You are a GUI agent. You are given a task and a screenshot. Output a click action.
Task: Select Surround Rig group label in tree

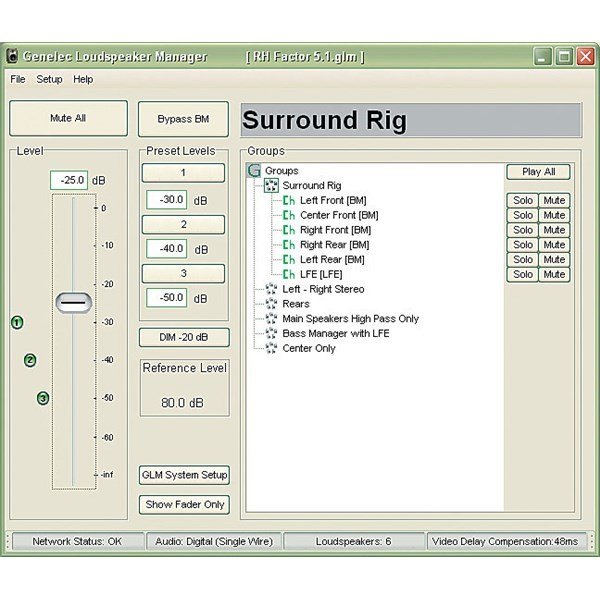[x=311, y=186]
